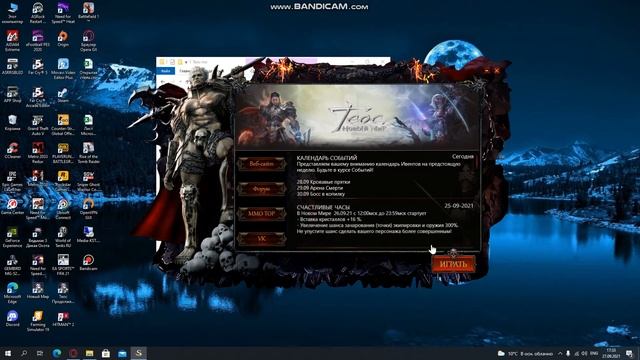Launch Counter-Strike Global Offensive shortcut
Screen dimensions: 640x360
coord(63,125)
